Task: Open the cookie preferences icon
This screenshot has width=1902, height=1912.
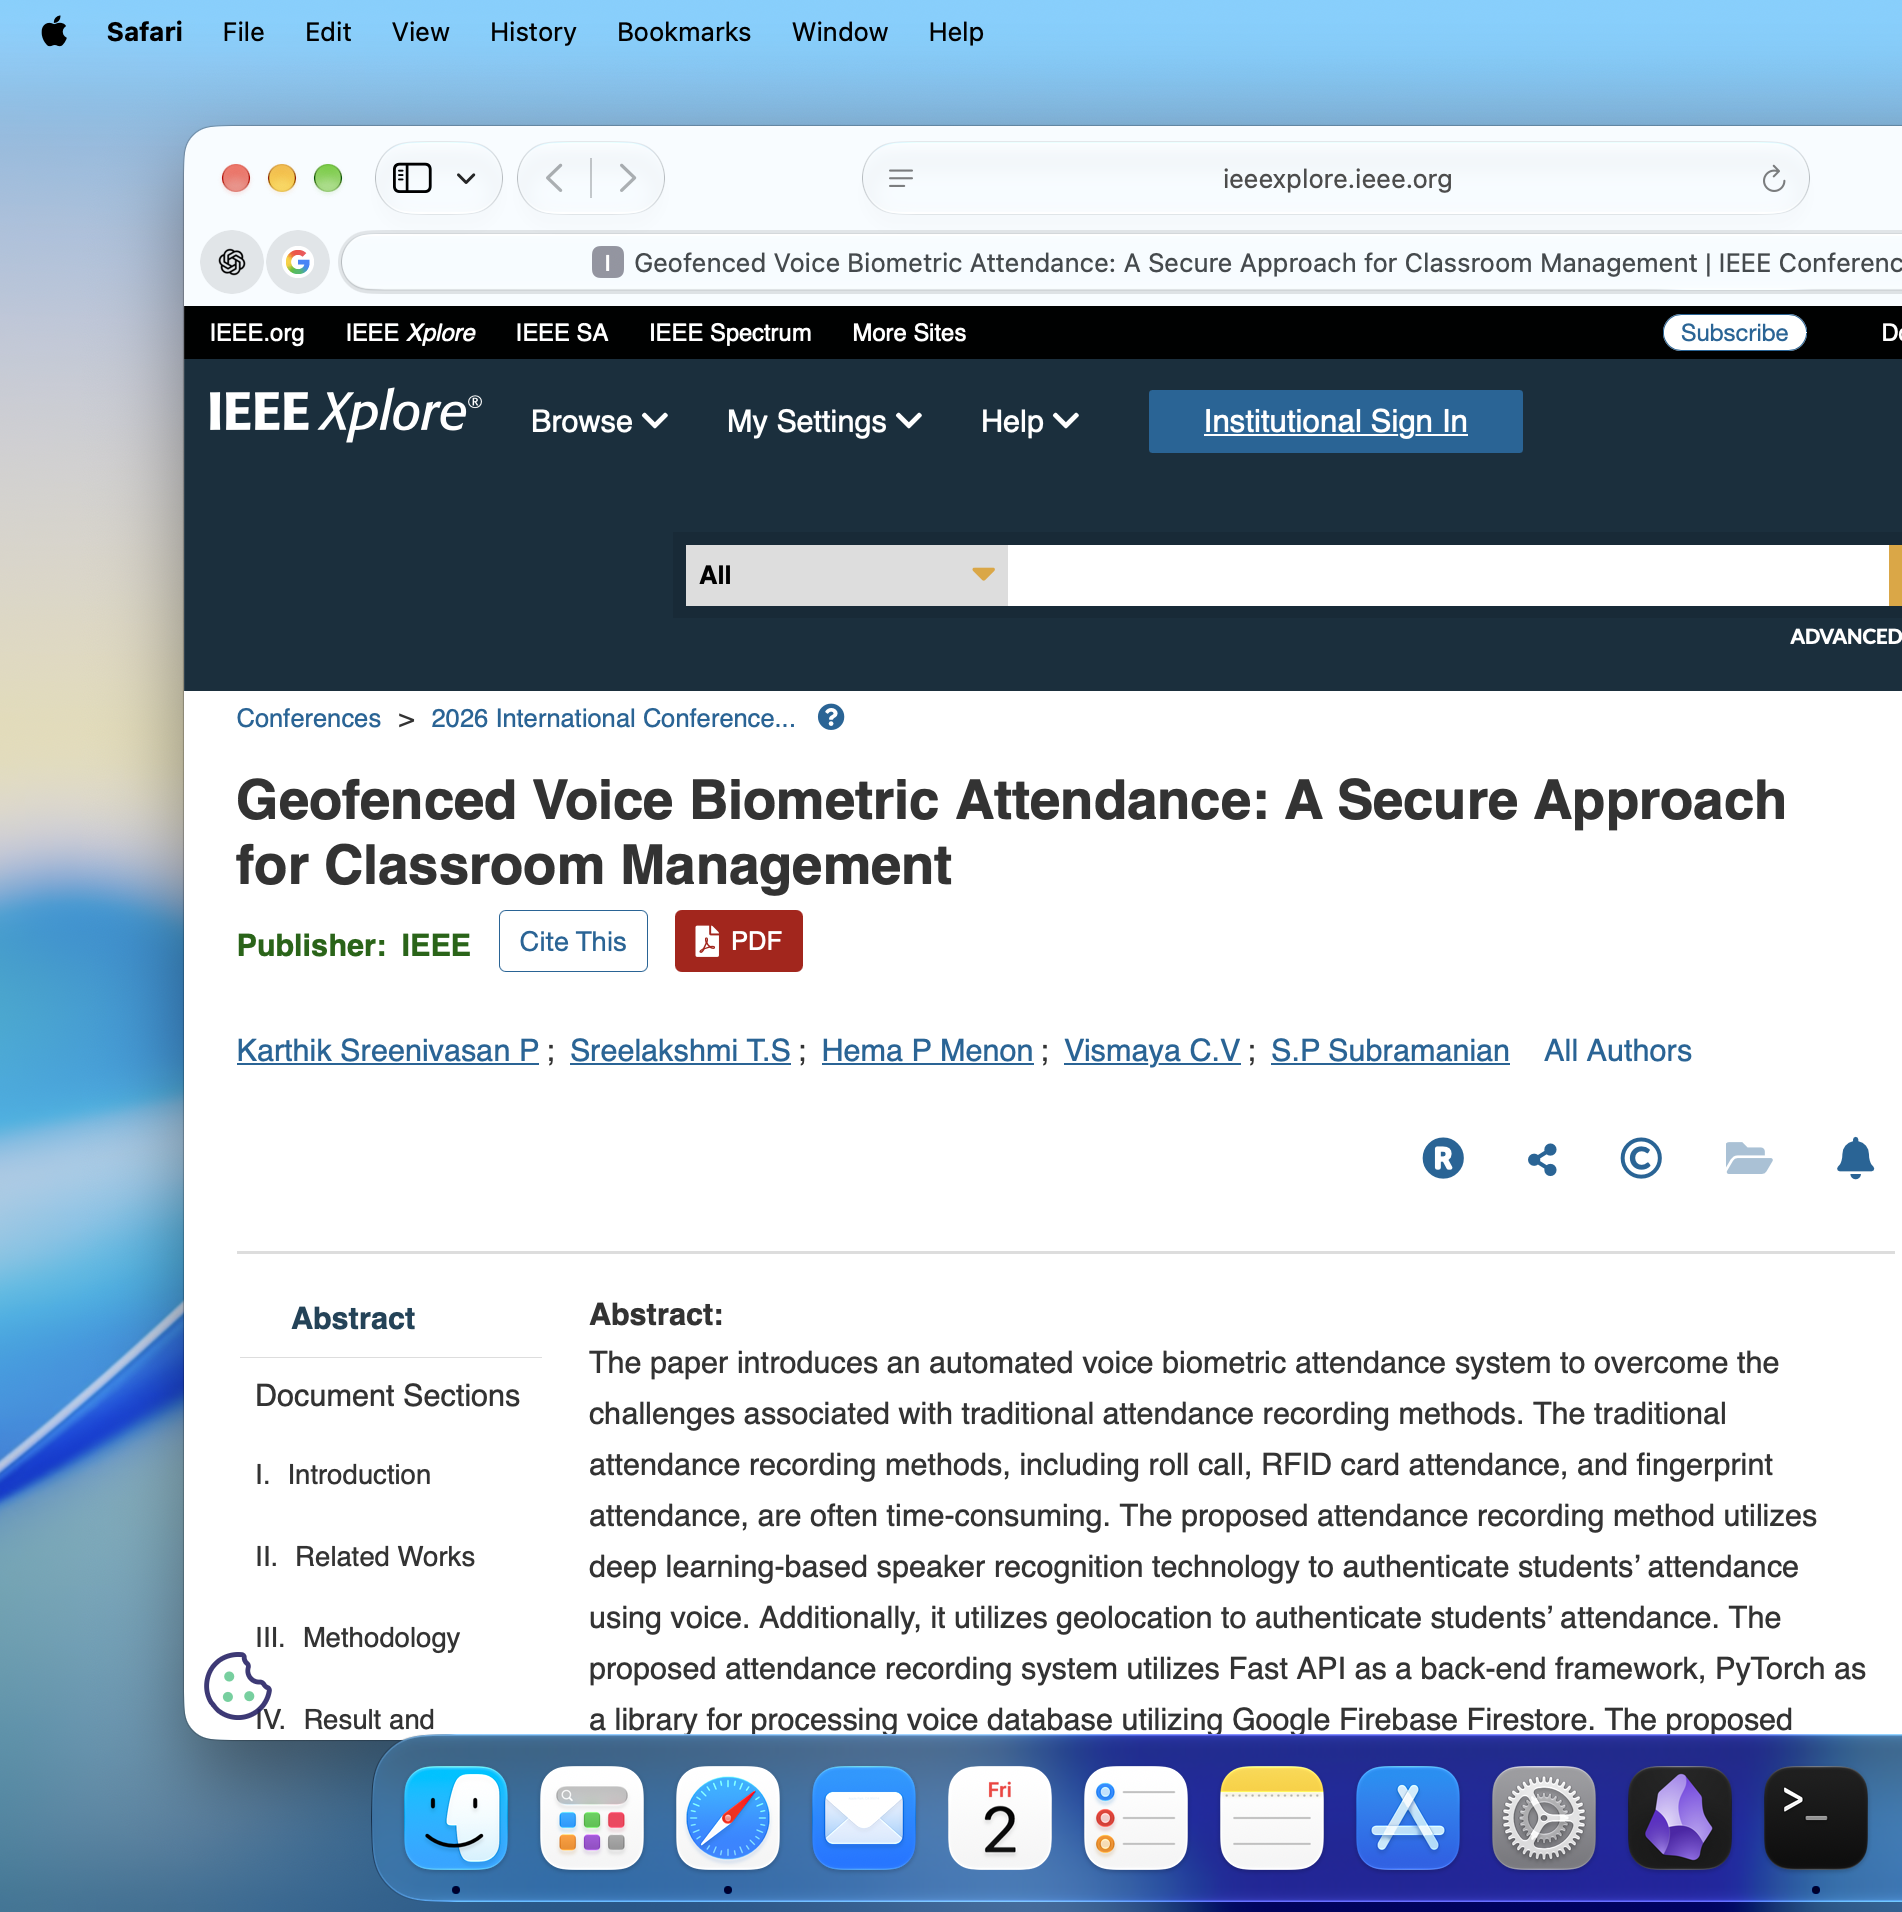Action: tap(237, 1686)
